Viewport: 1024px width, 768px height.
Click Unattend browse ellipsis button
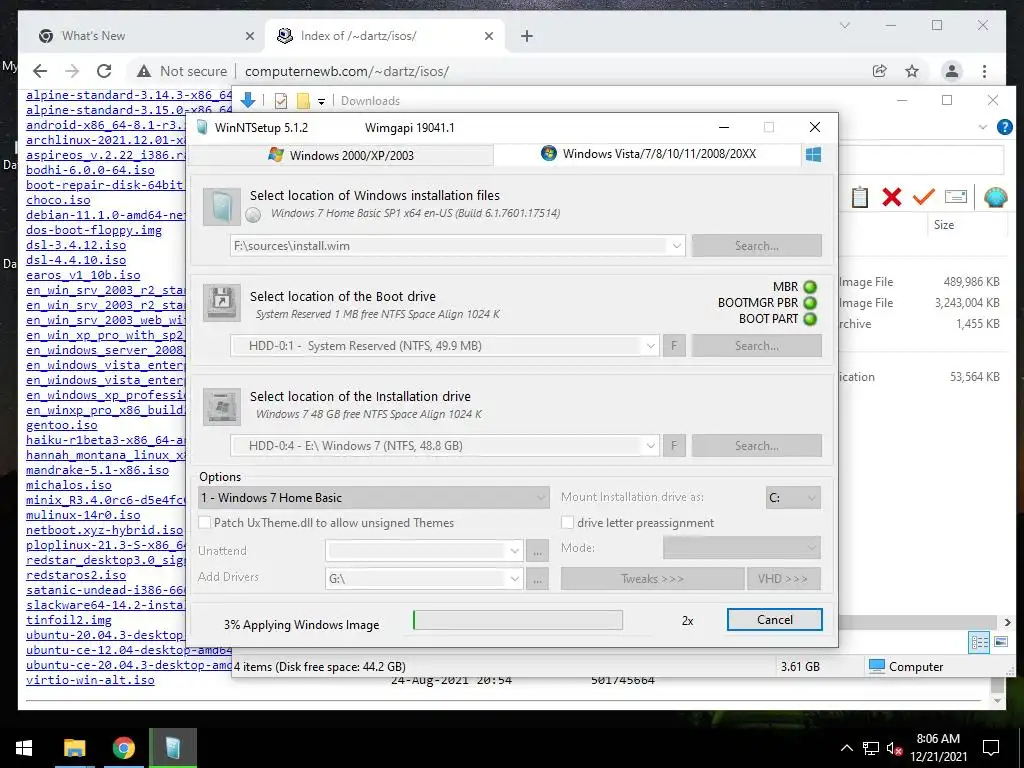(x=537, y=551)
